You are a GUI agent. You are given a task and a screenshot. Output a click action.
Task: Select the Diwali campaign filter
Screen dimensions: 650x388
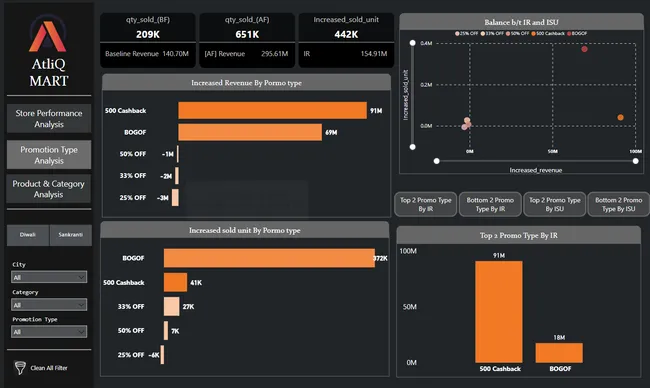28,235
